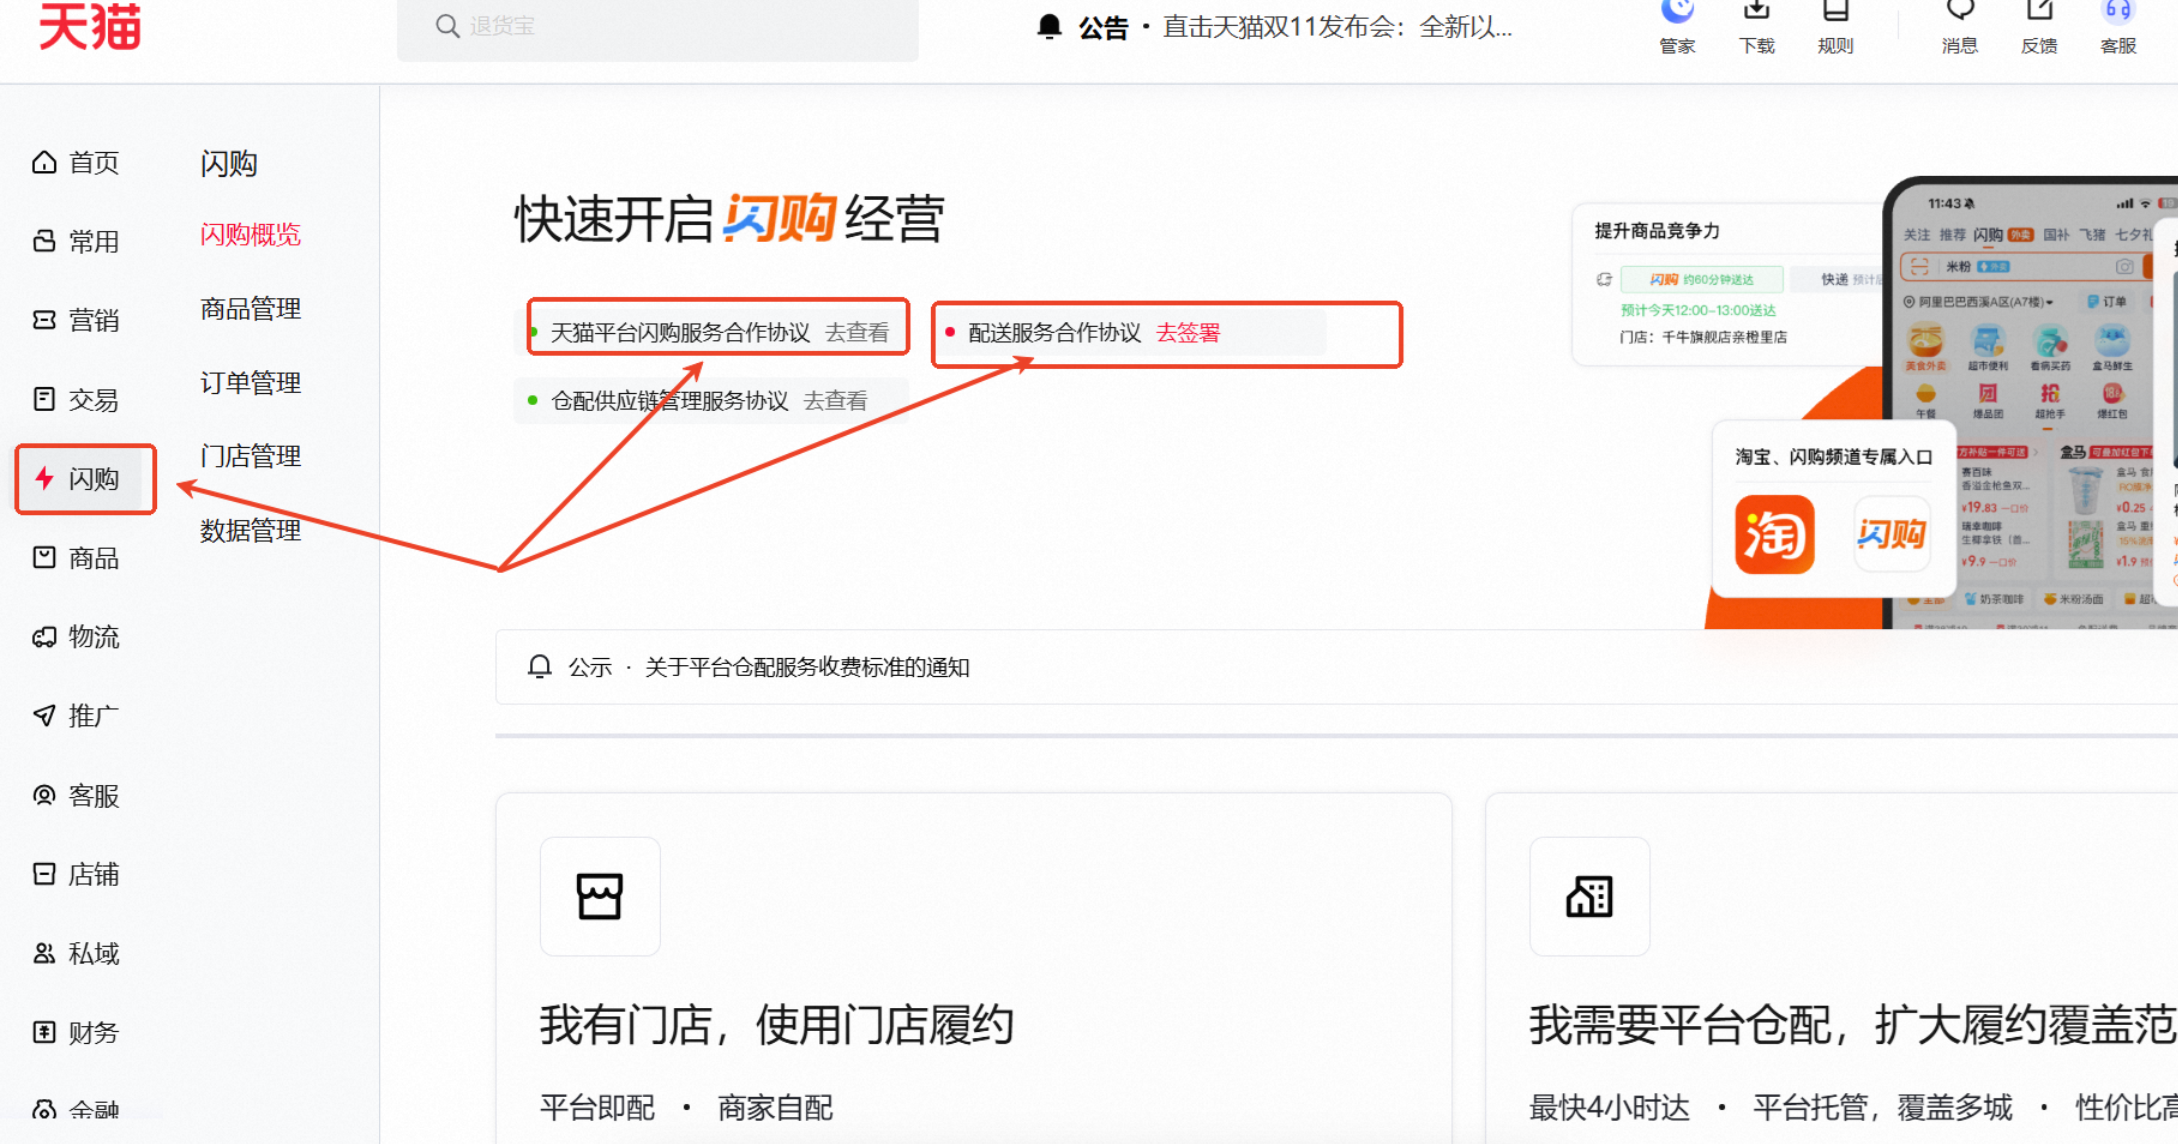The width and height of the screenshot is (2178, 1144).
Task: Click the icon beside 店铺
Action: pos(44,874)
